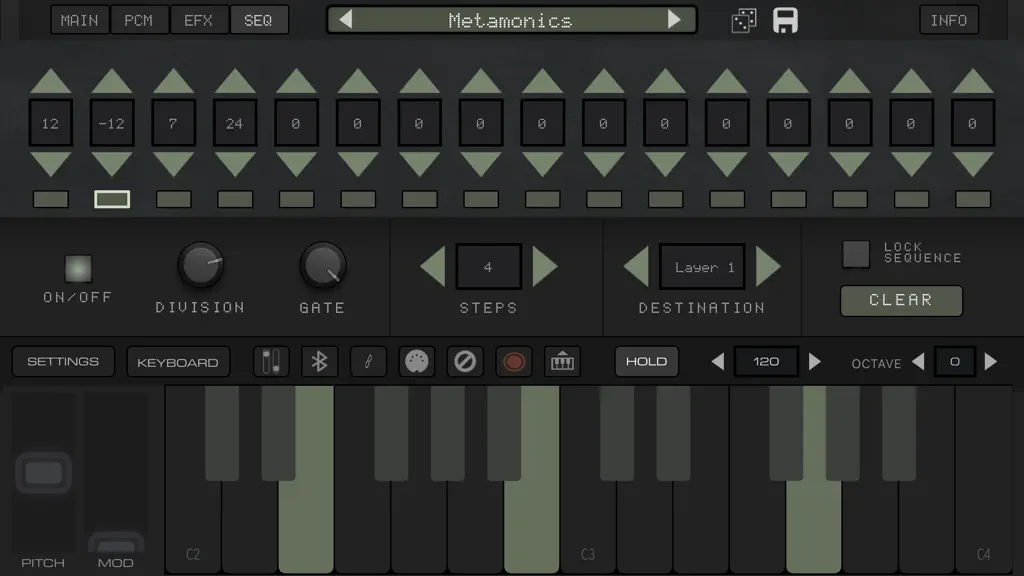The height and width of the screenshot is (576, 1024).
Task: Enable the Lock Sequence checkbox
Action: (x=856, y=253)
